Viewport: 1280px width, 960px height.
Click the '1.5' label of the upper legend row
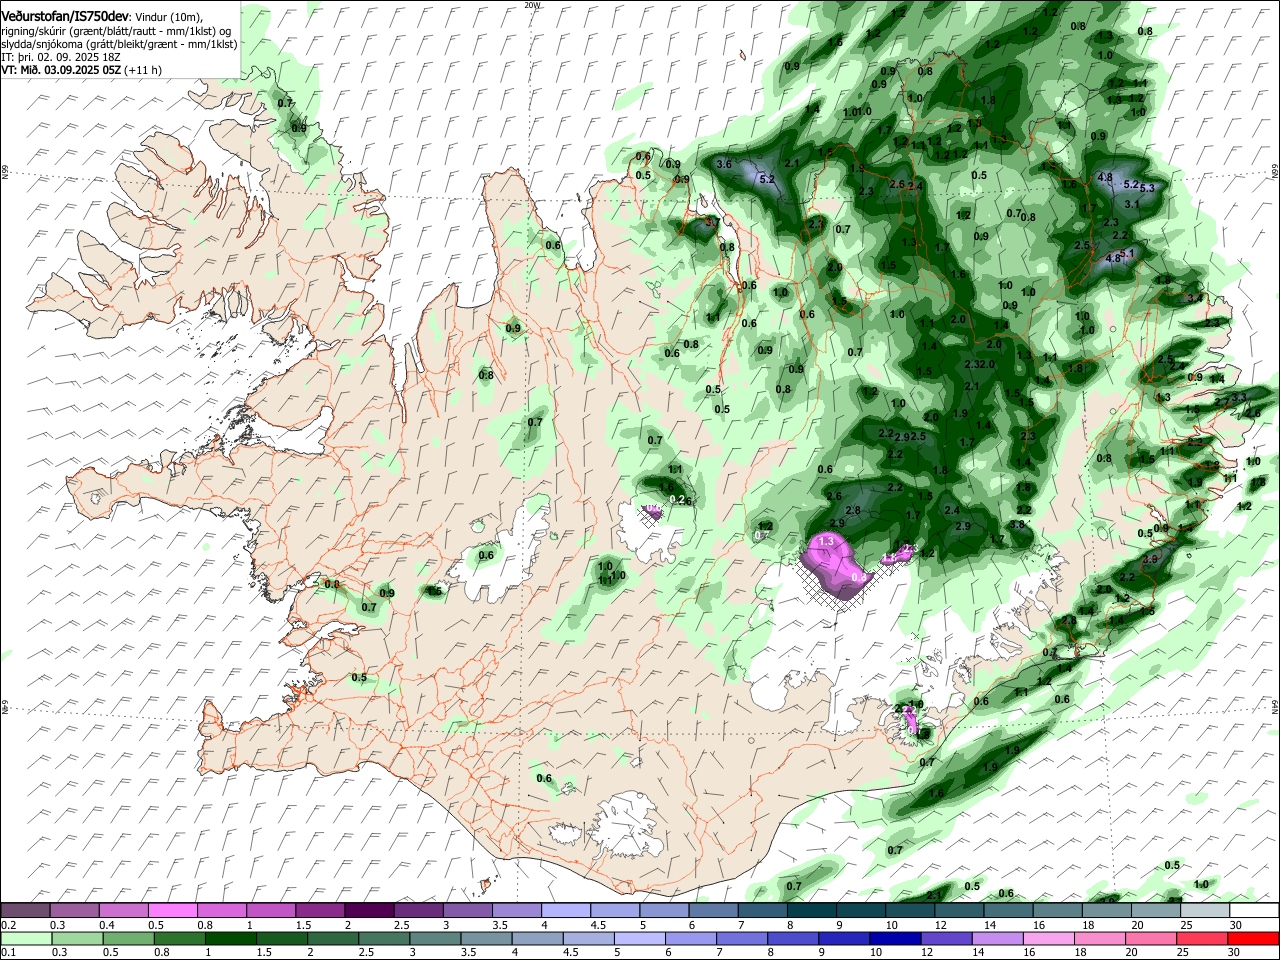pos(302,925)
